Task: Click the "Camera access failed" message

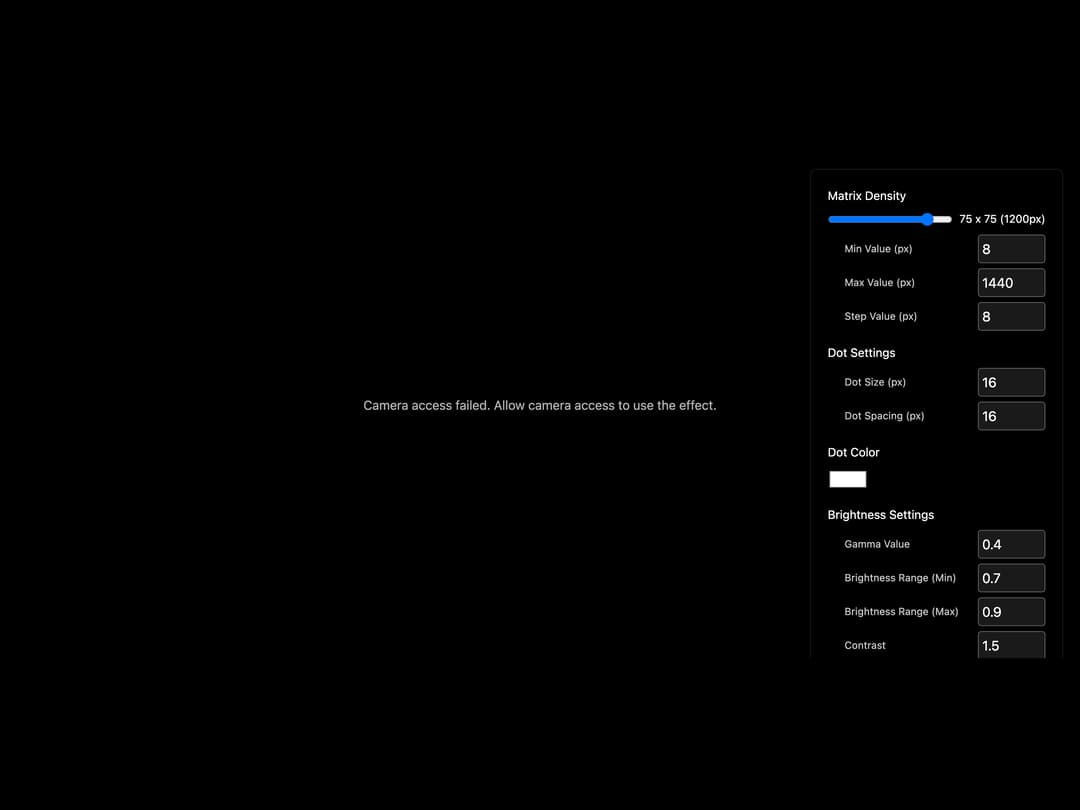Action: (539, 406)
